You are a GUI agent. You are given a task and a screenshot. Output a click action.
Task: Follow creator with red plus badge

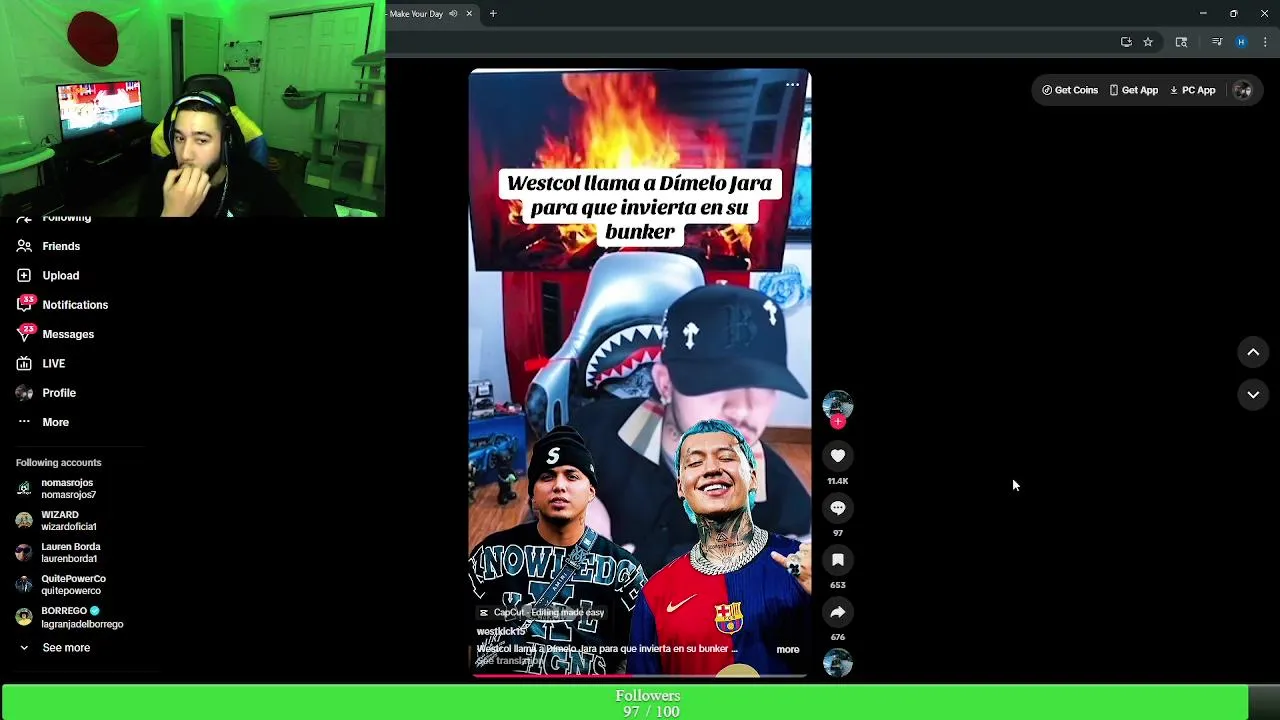click(838, 422)
